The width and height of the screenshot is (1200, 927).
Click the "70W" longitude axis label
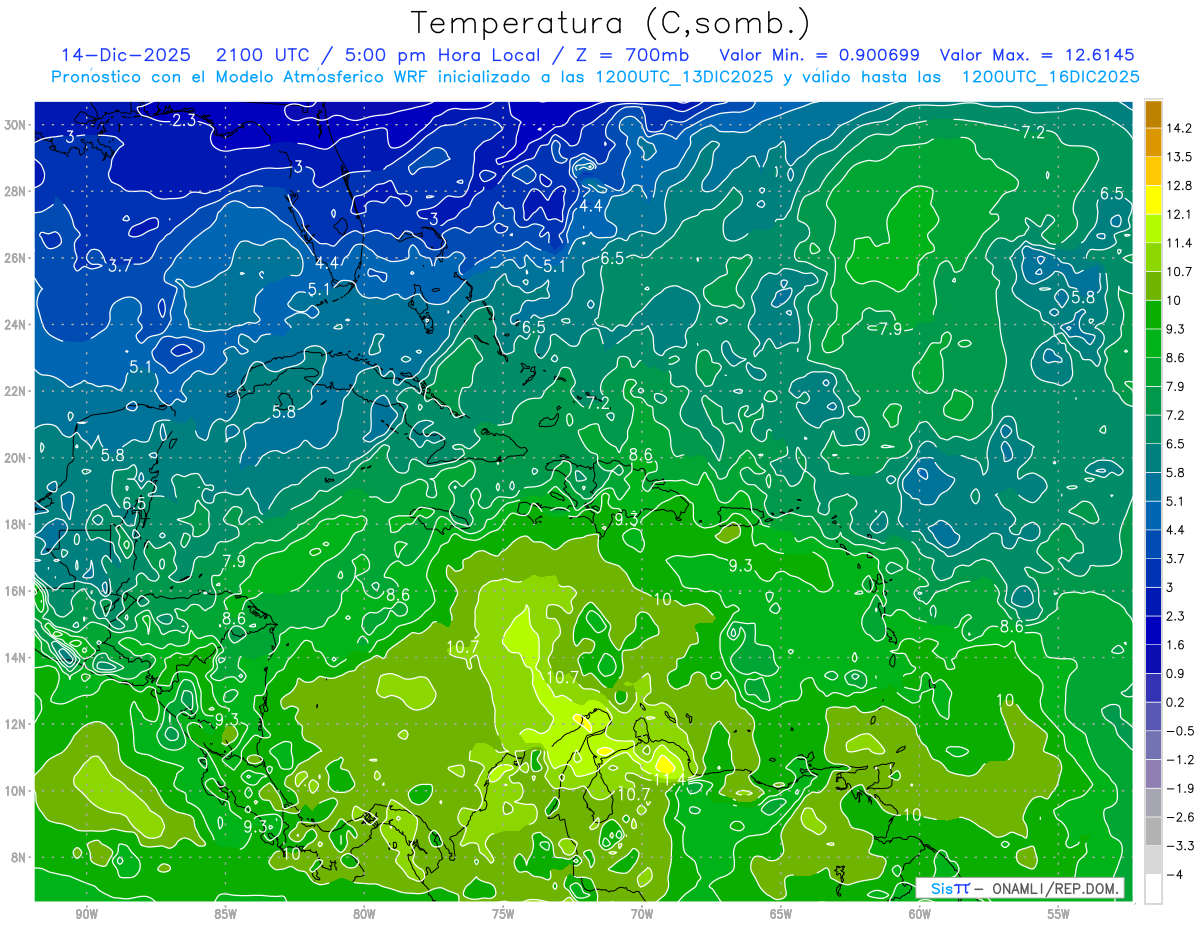click(x=642, y=914)
